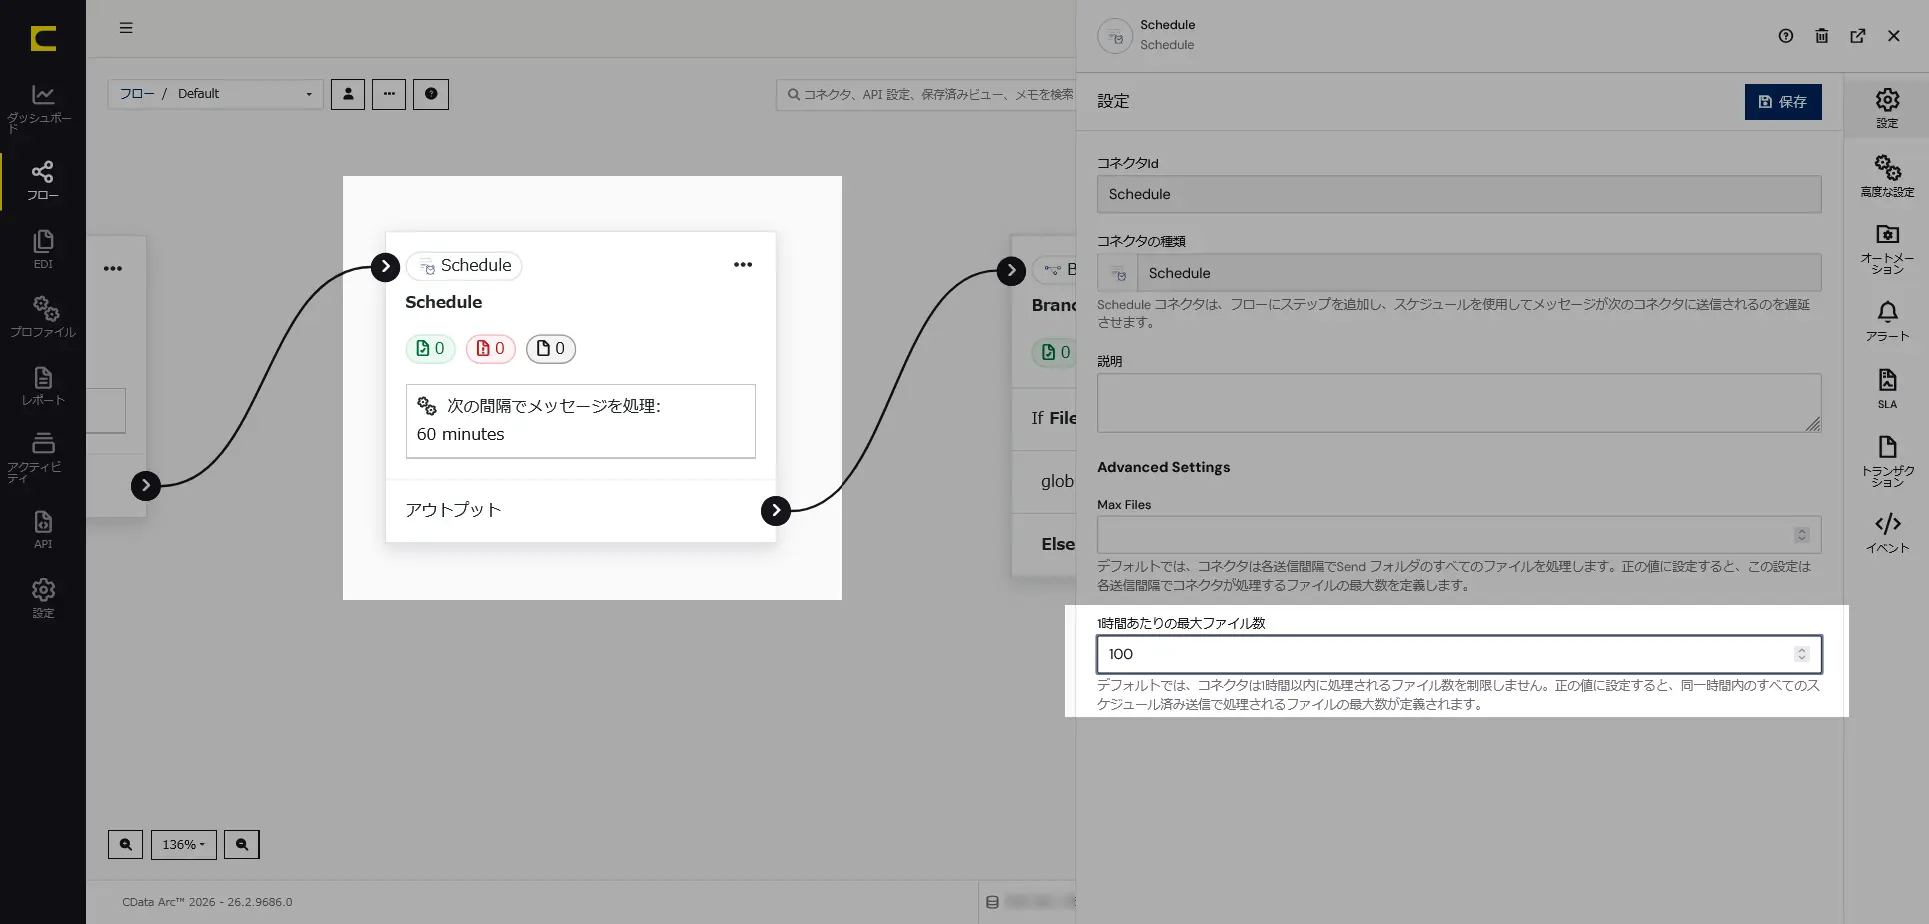Open the API sidebar page

pos(42,530)
